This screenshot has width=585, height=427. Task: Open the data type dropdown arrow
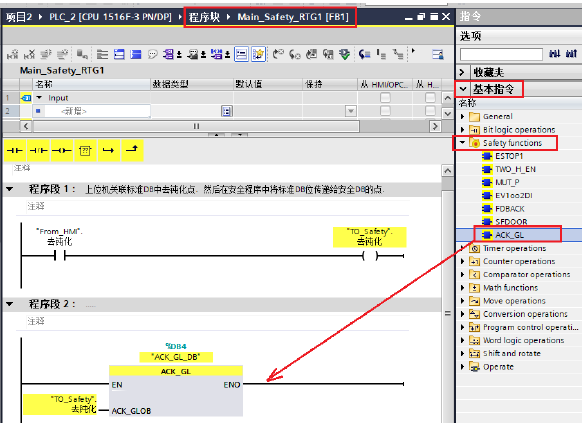(350, 111)
